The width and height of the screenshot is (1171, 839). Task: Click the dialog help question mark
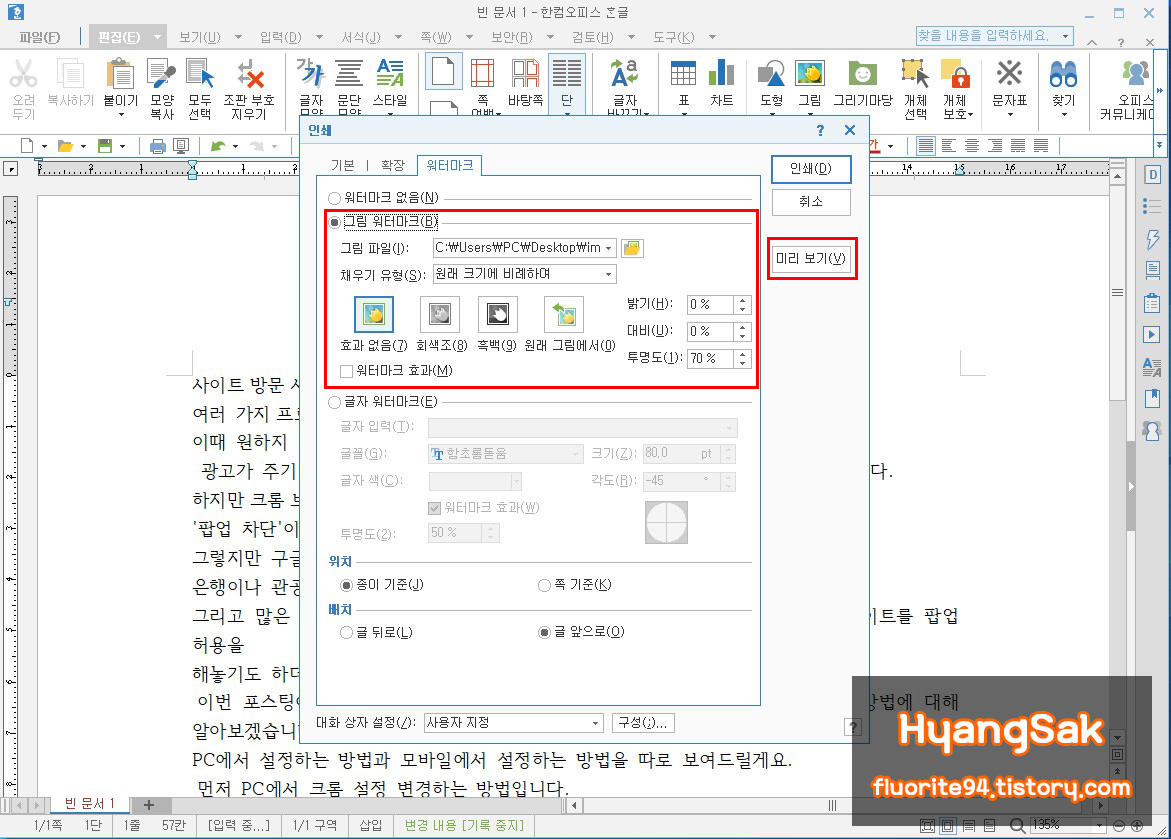(820, 131)
